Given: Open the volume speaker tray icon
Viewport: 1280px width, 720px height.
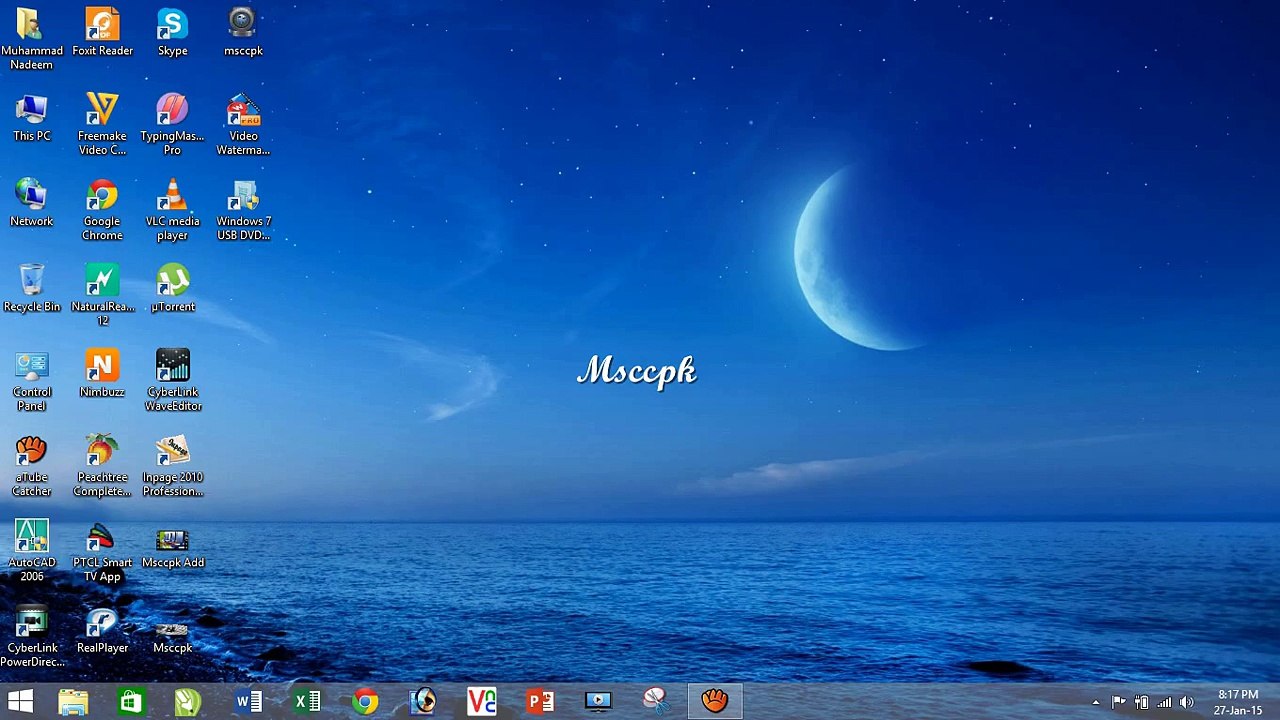Looking at the screenshot, I should click(1187, 702).
